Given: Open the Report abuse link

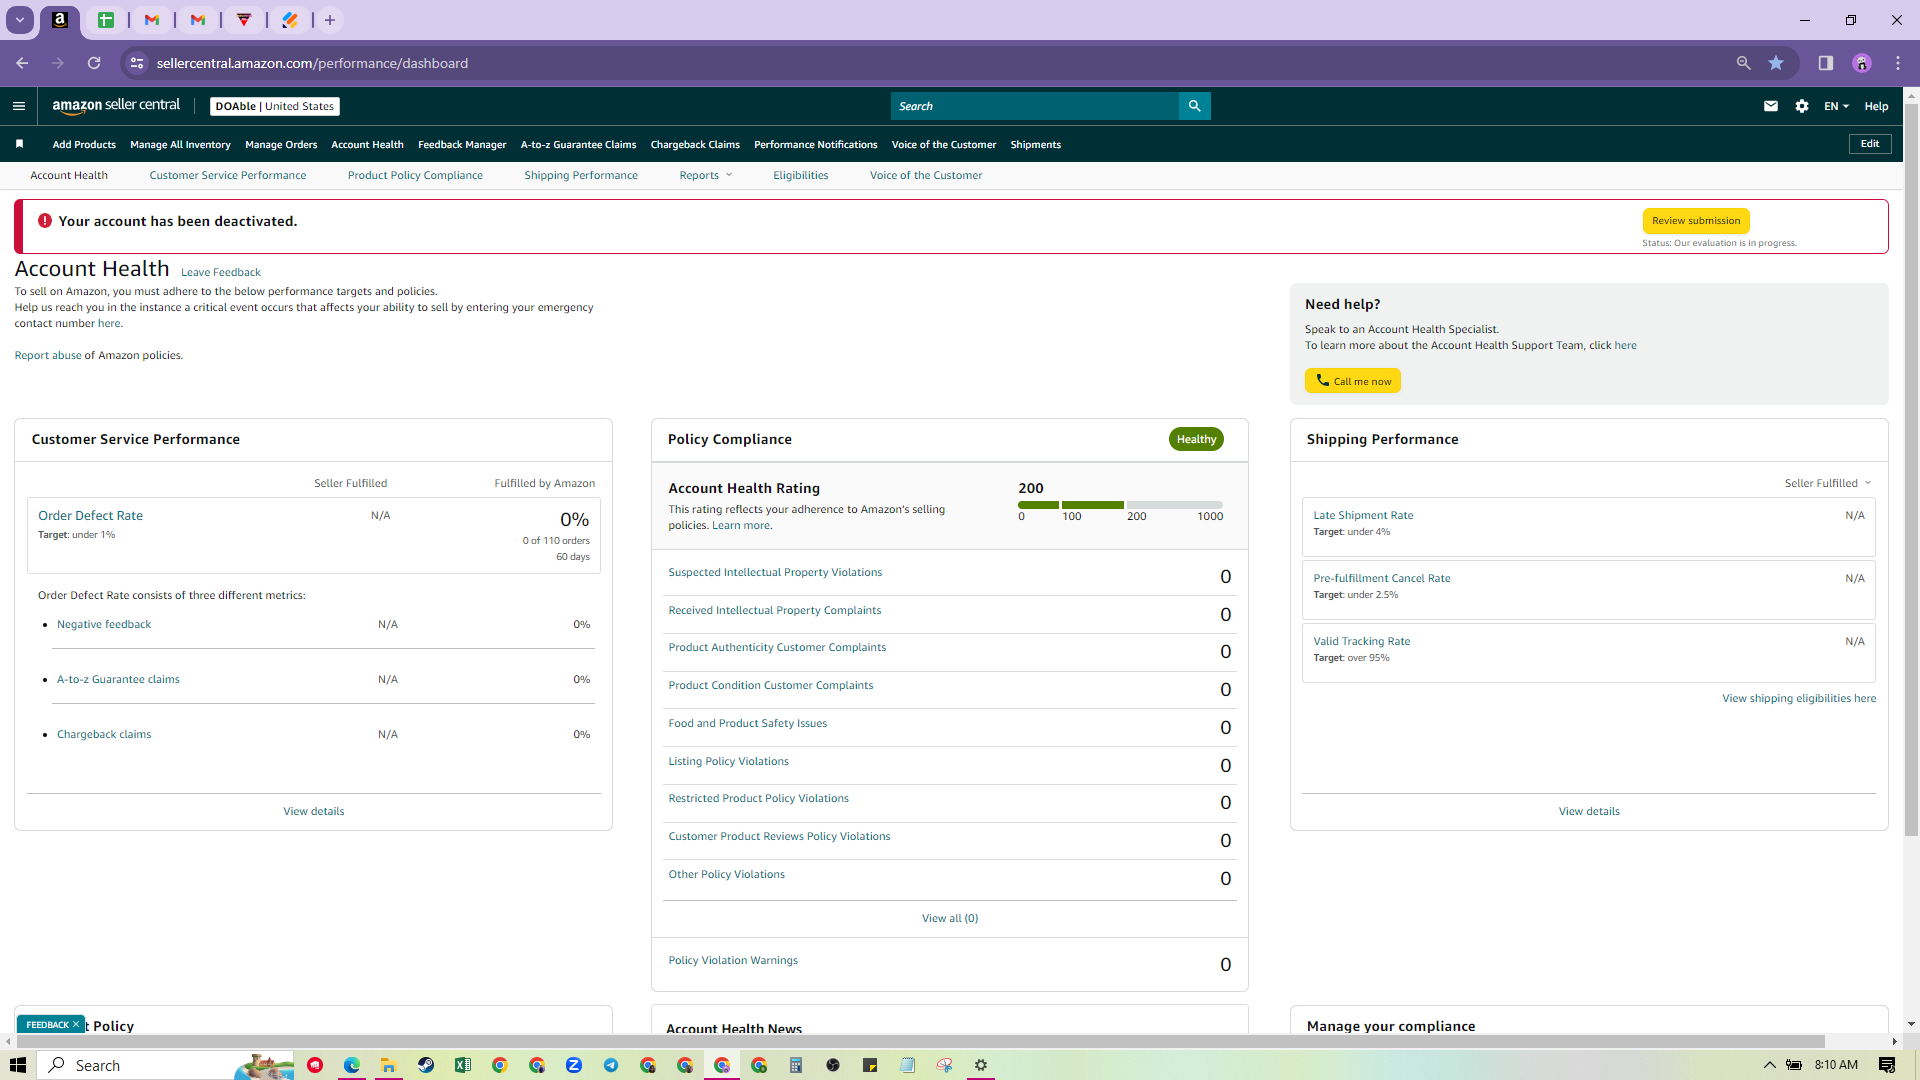Looking at the screenshot, I should (48, 355).
